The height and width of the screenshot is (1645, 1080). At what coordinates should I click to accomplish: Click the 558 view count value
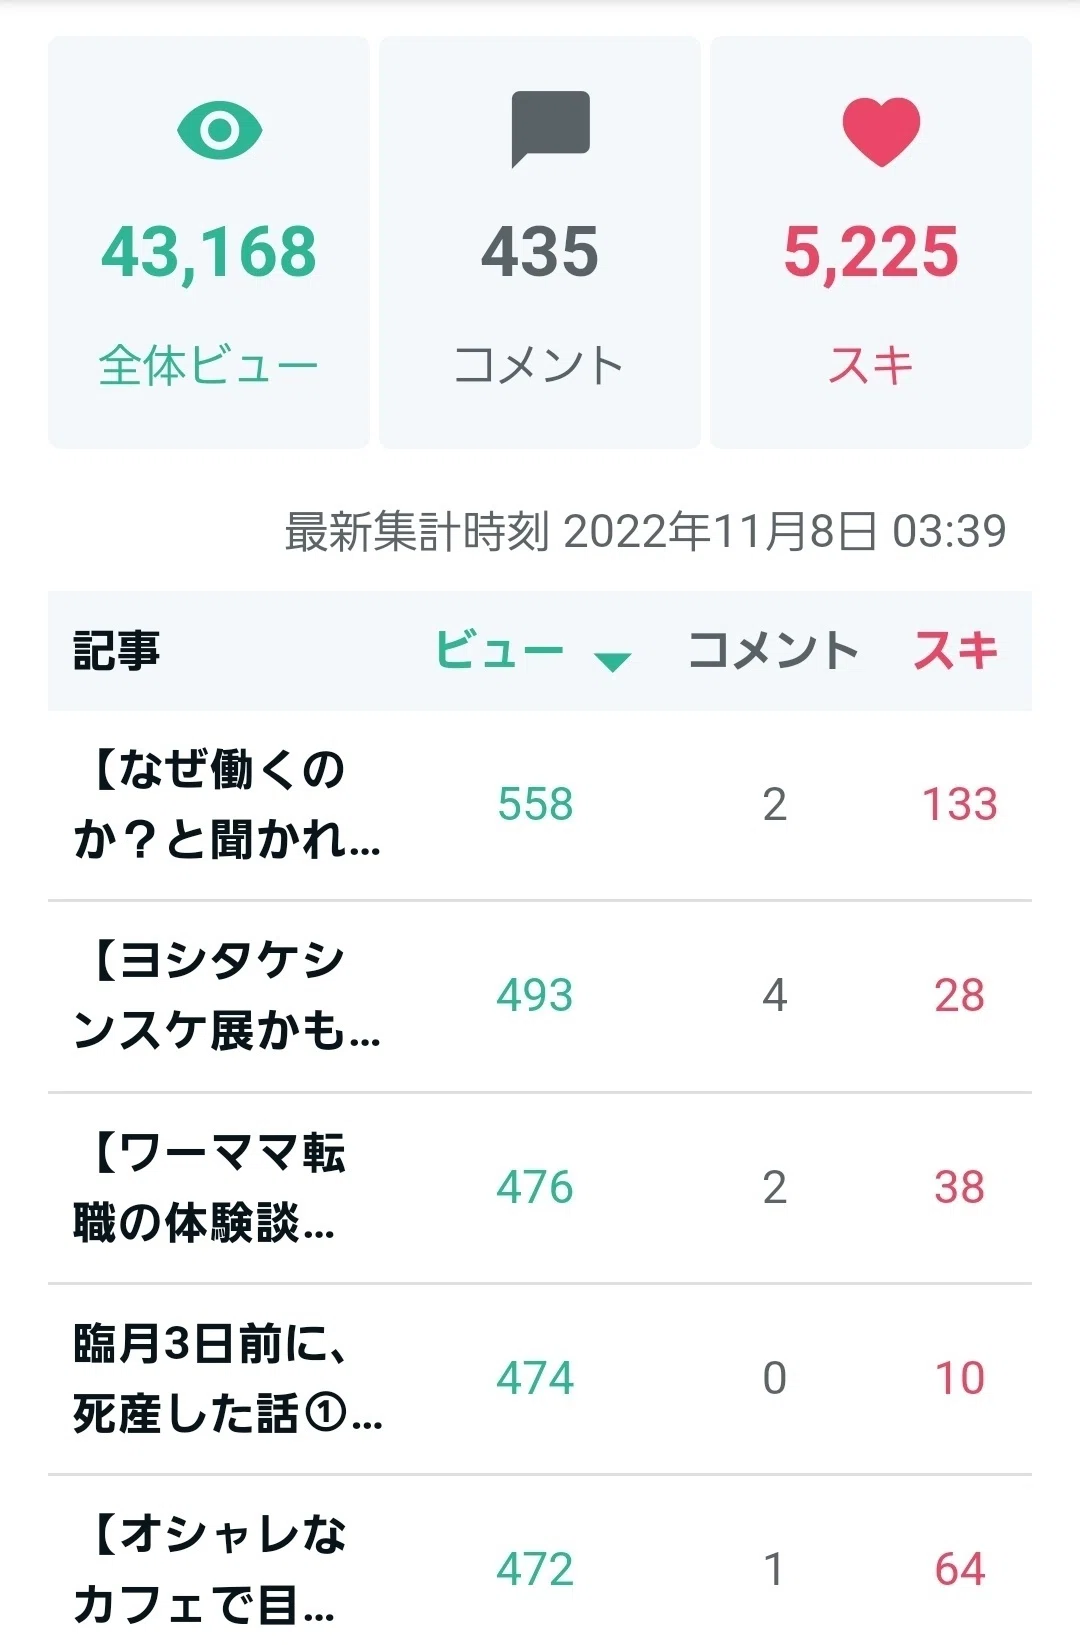coord(536,804)
